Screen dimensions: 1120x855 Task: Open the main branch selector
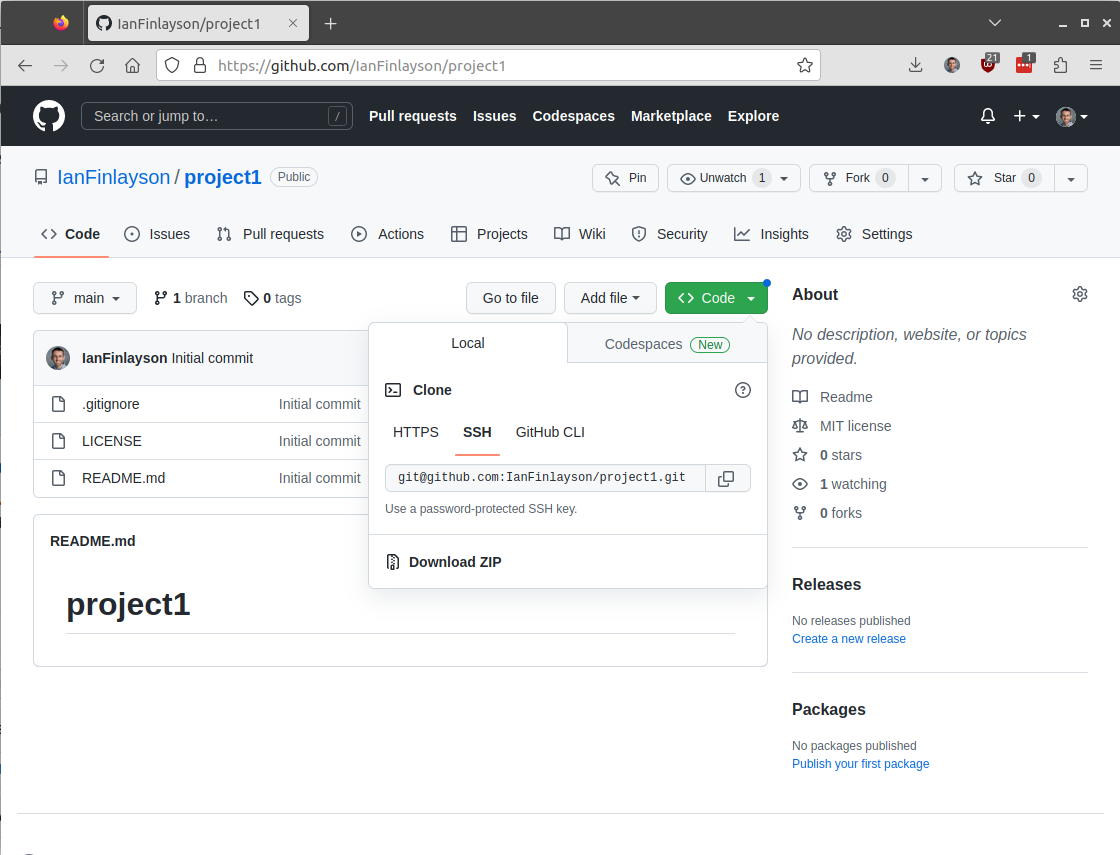(85, 298)
